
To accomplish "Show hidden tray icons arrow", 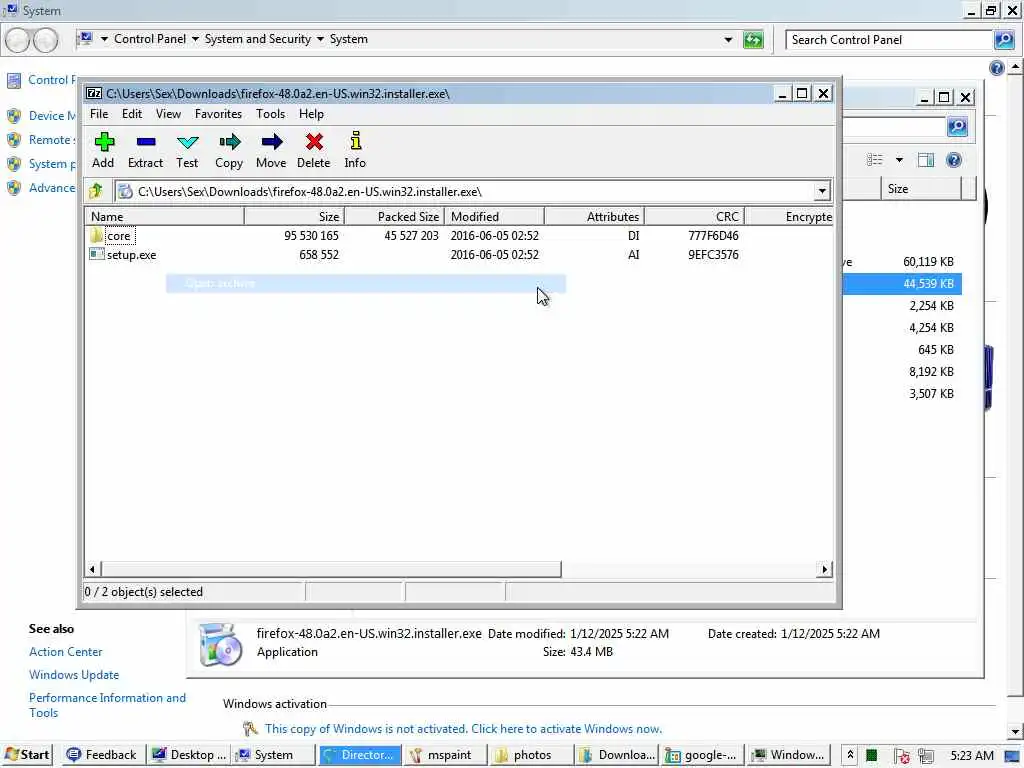I will [850, 755].
